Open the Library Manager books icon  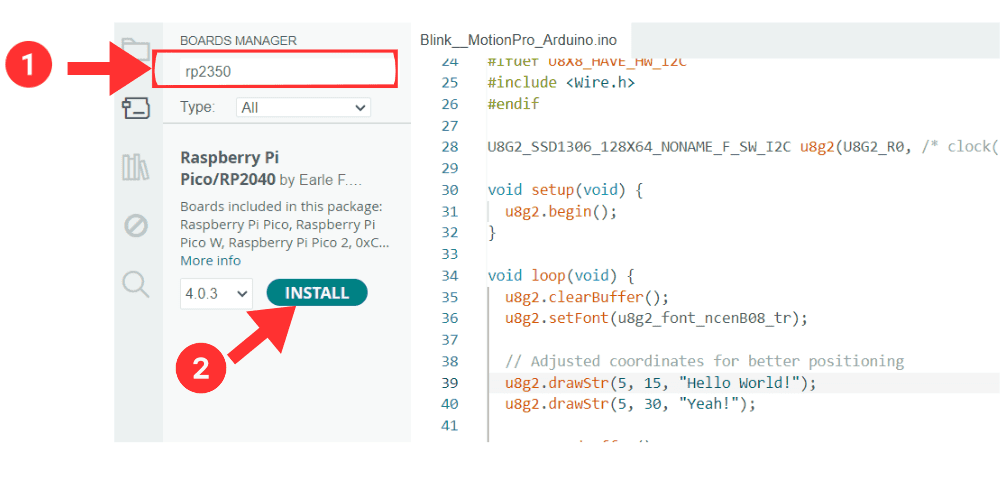pyautogui.click(x=135, y=167)
